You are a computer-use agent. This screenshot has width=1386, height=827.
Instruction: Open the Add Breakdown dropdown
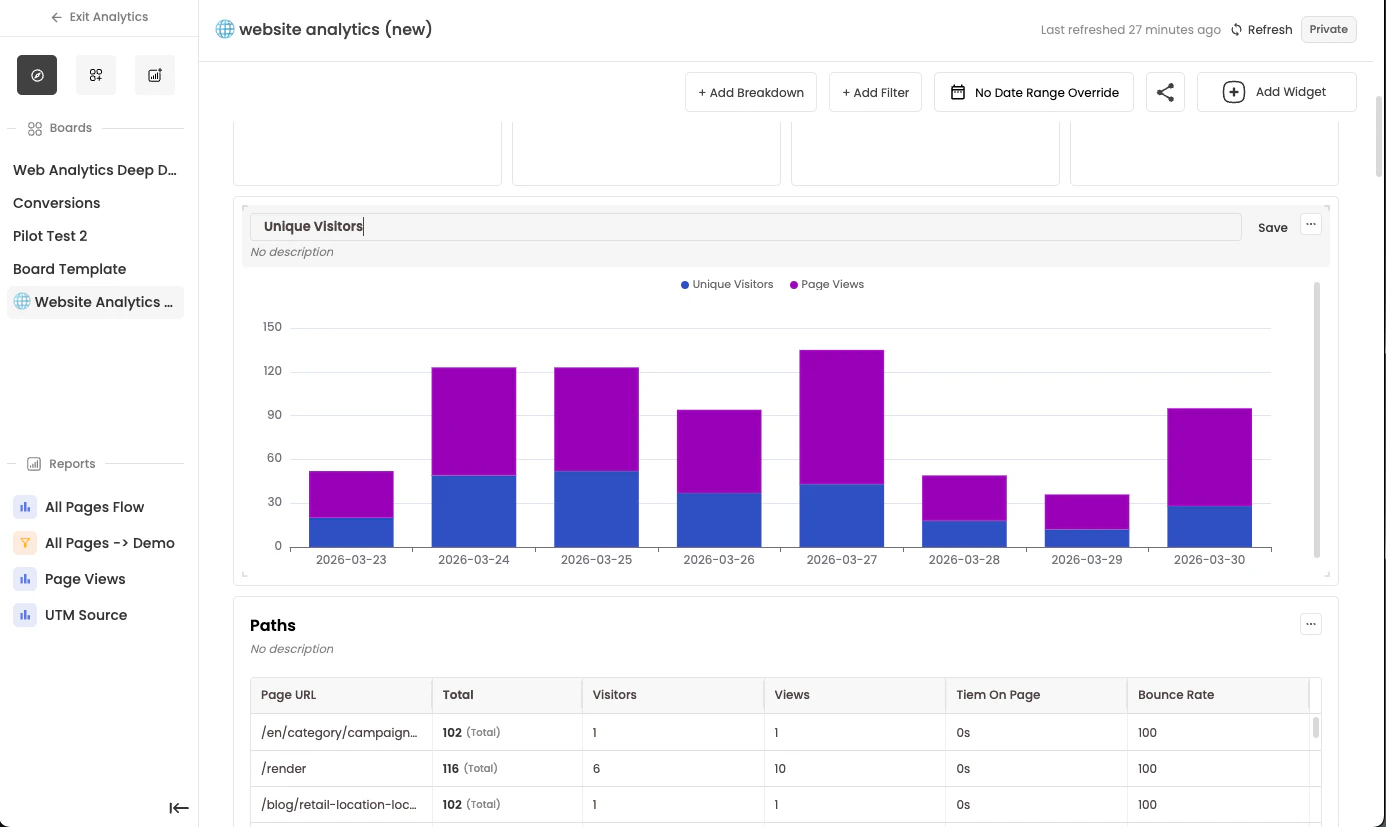click(x=751, y=92)
